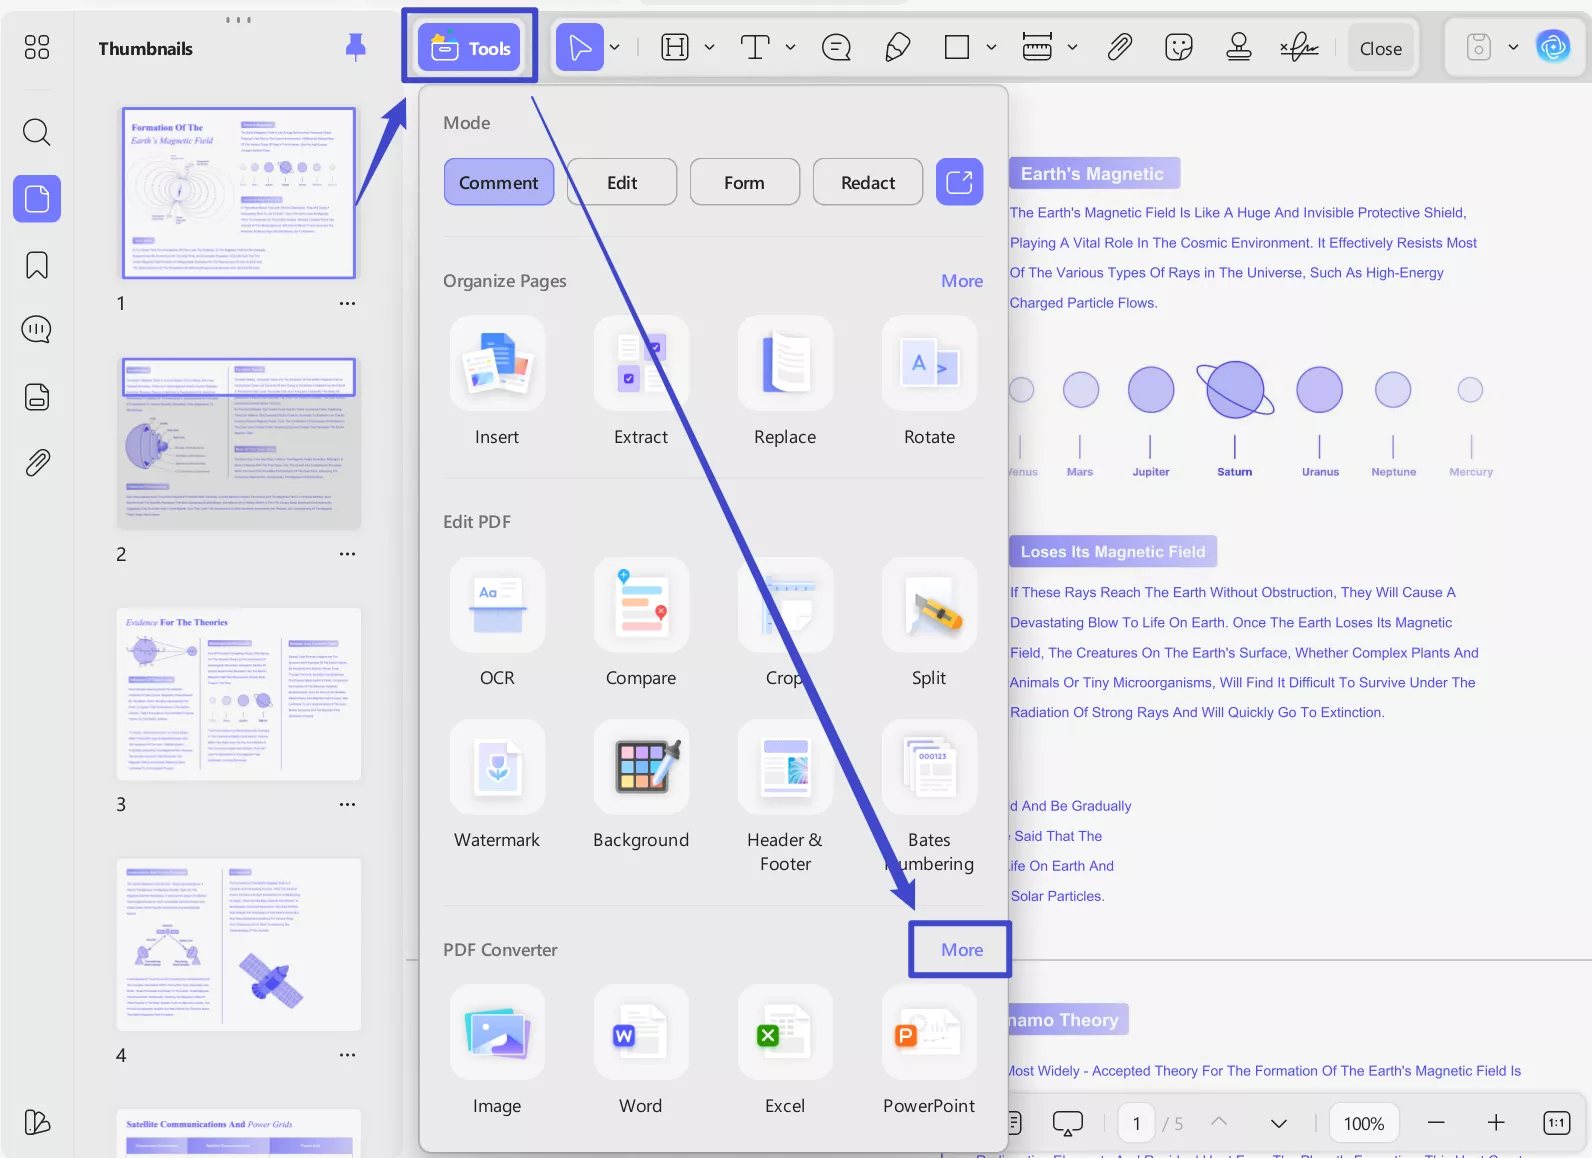Switch to Edit mode
Screen dimensions: 1592x1158
tap(622, 183)
